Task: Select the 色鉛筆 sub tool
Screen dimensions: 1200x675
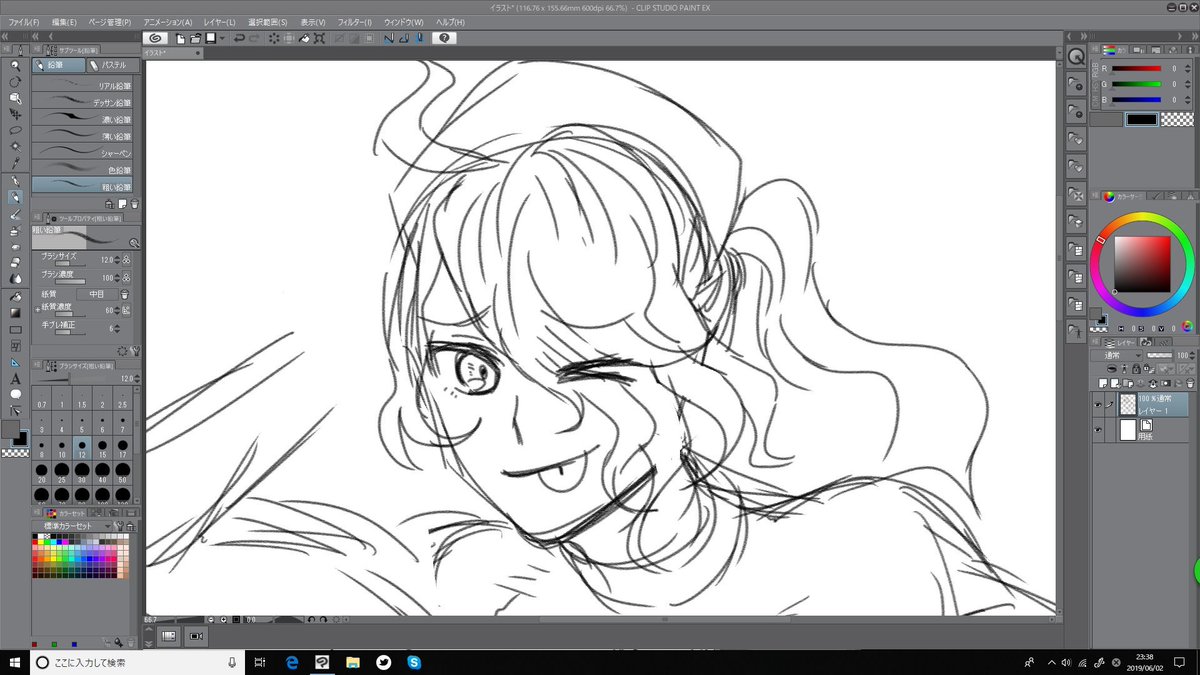Action: (x=82, y=170)
